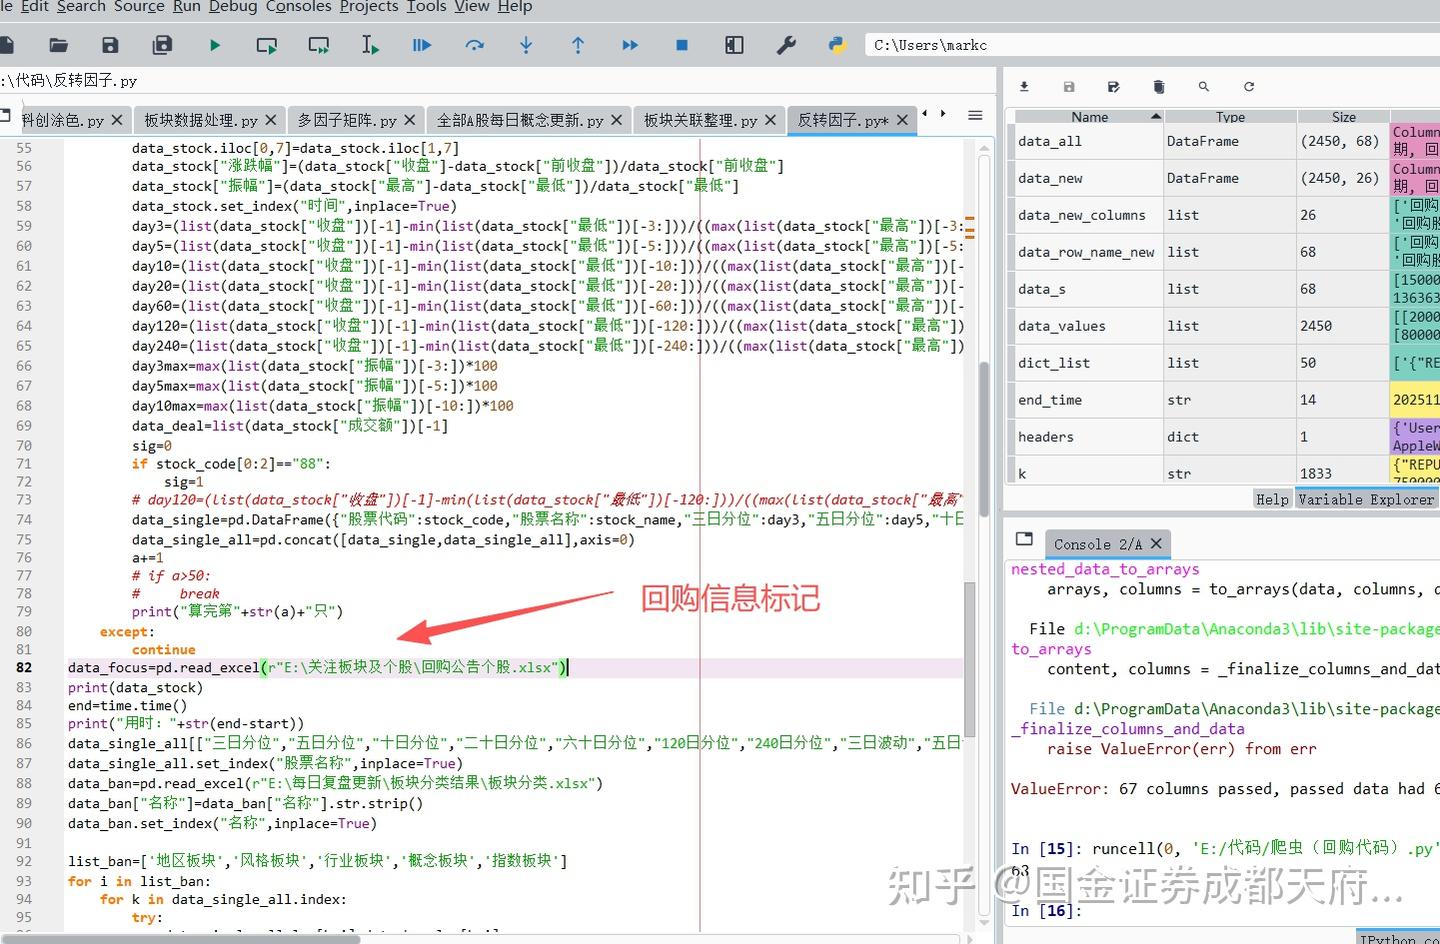Viewport: 1440px width, 944px height.
Task: Run the current code cell
Action: click(266, 44)
